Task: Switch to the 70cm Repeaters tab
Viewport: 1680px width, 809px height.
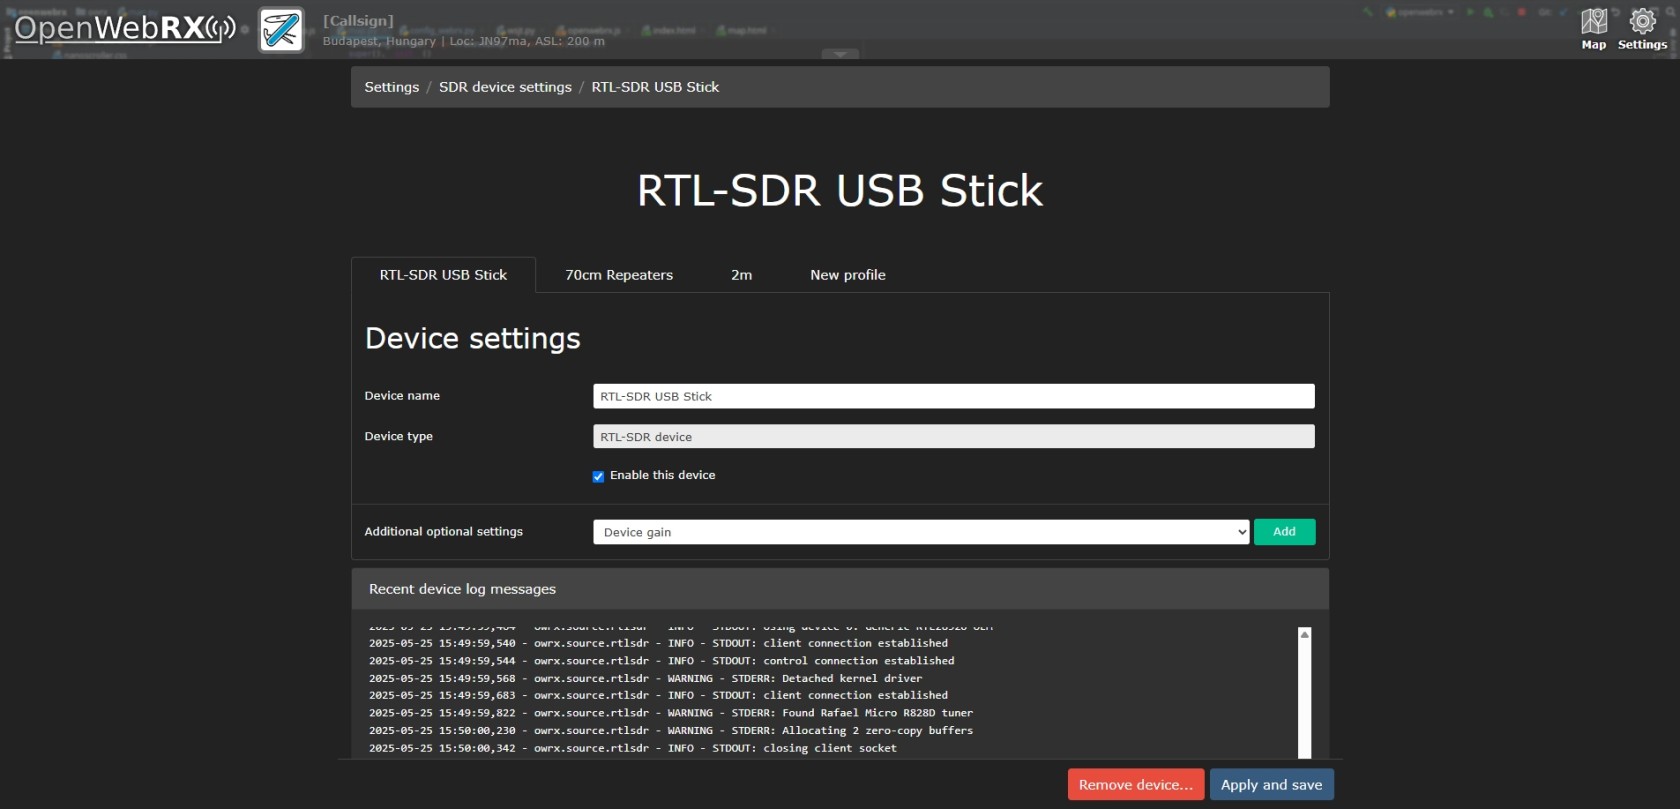Action: tap(619, 275)
